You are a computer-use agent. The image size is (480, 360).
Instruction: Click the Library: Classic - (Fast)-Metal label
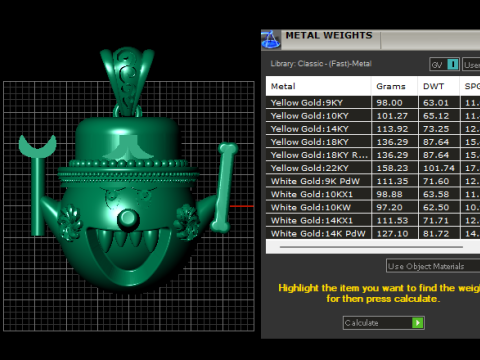click(x=321, y=64)
